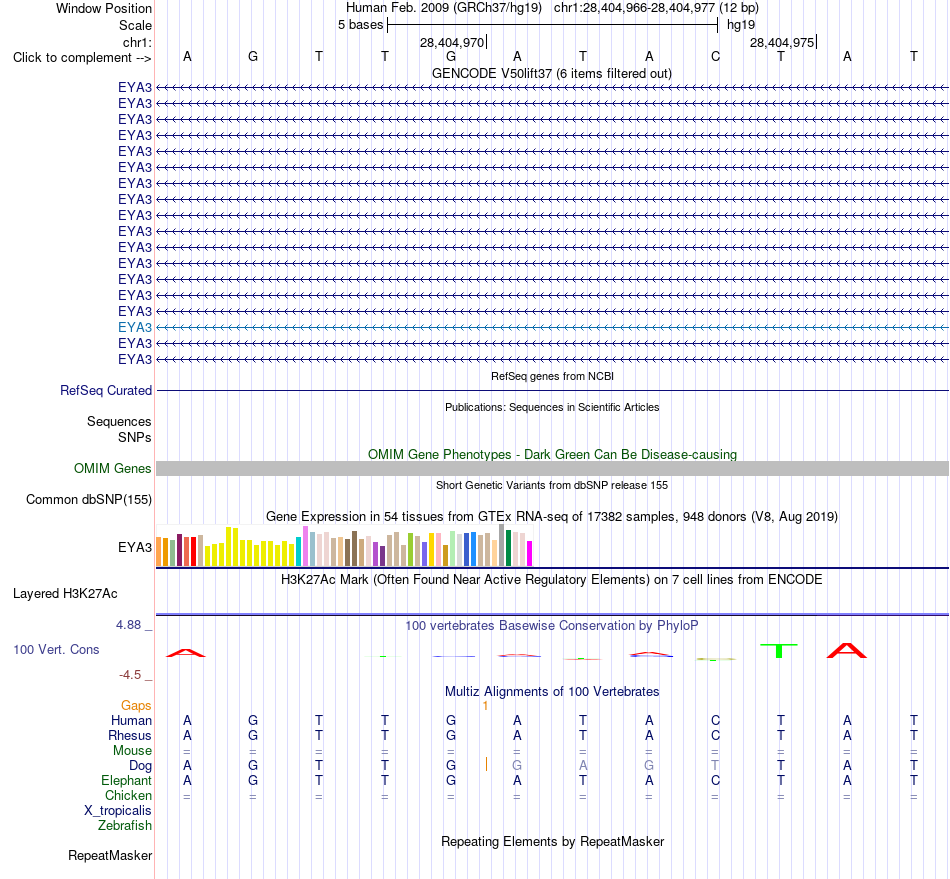
Task: Click the gray T base in the Dog row
Action: click(x=716, y=765)
